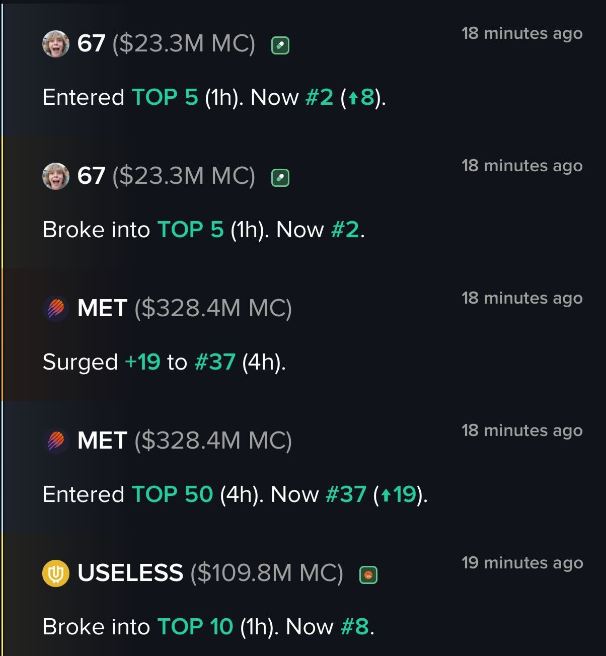Open the TOP 10 link in the USELESS alert
Image resolution: width=606 pixels, height=656 pixels.
pyautogui.click(x=195, y=627)
